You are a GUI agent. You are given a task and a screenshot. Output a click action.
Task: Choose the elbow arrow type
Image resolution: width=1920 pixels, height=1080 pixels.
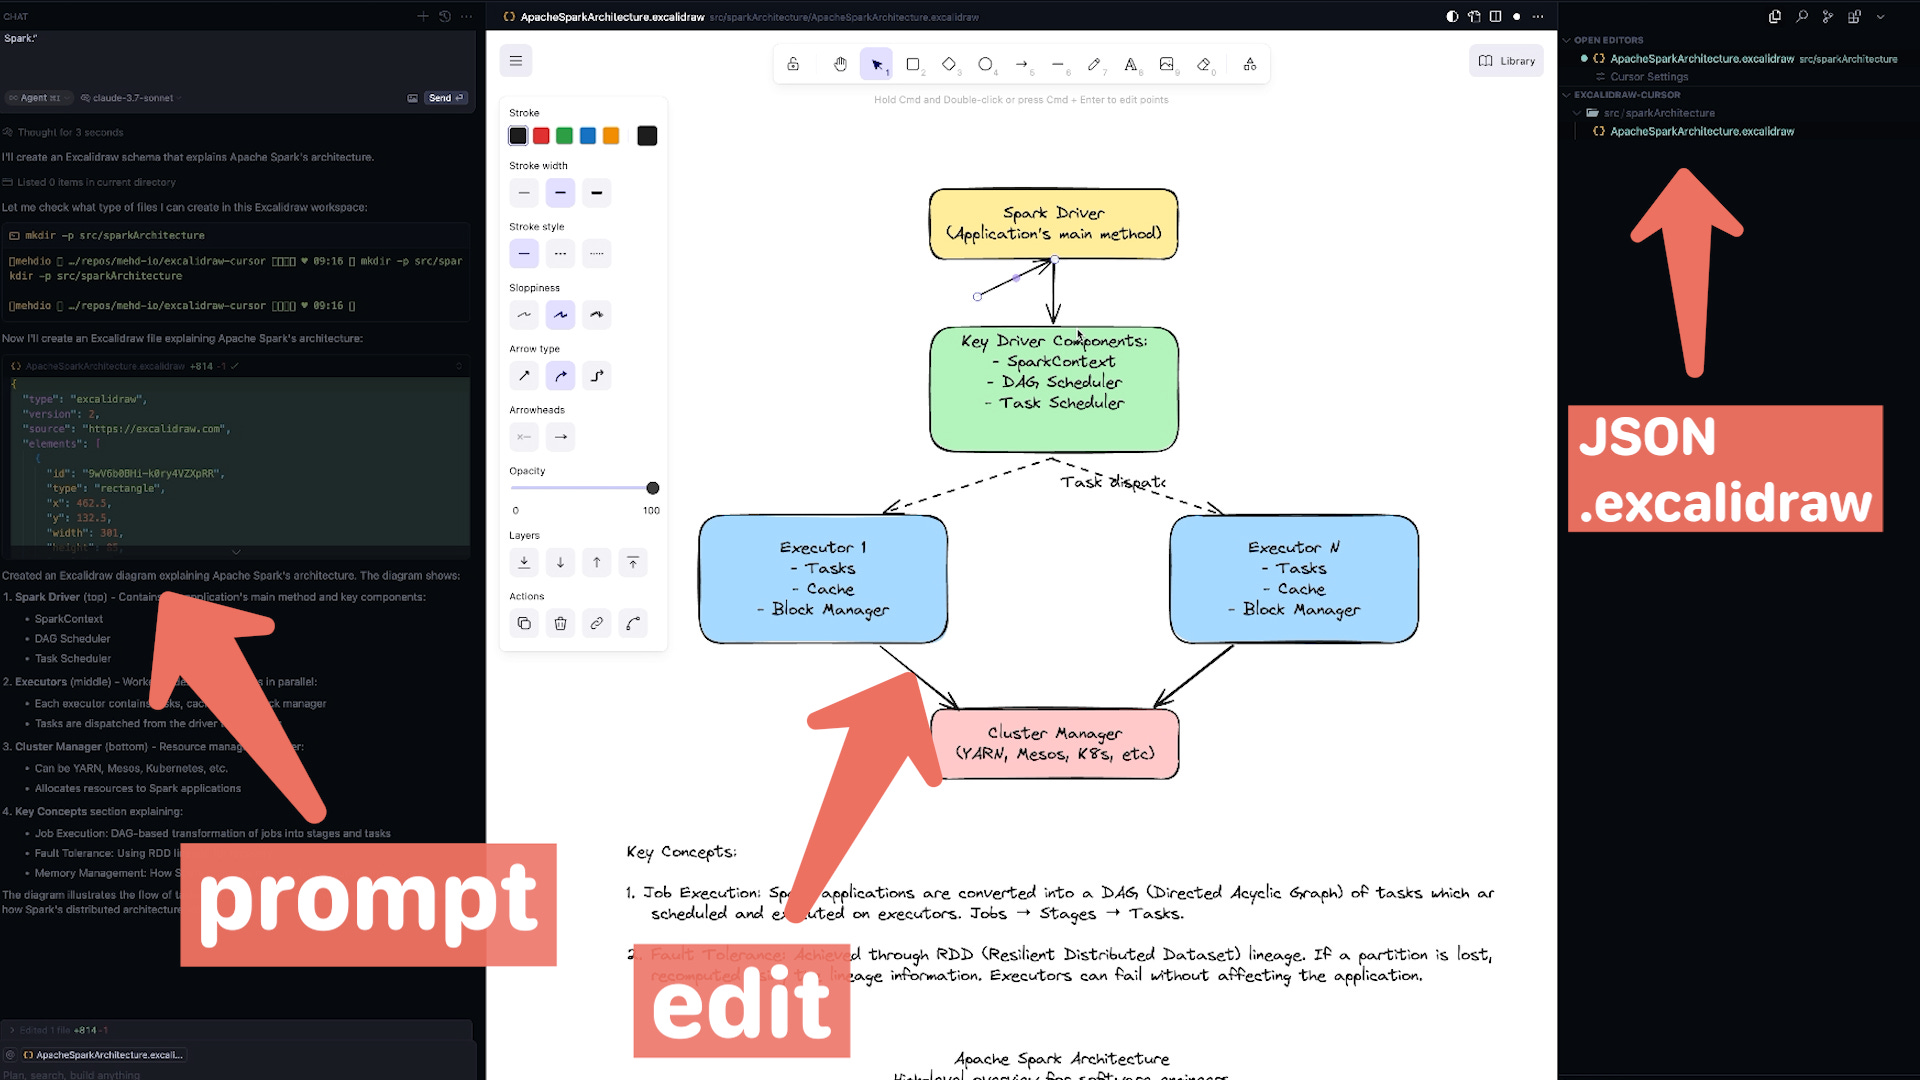pos(597,376)
